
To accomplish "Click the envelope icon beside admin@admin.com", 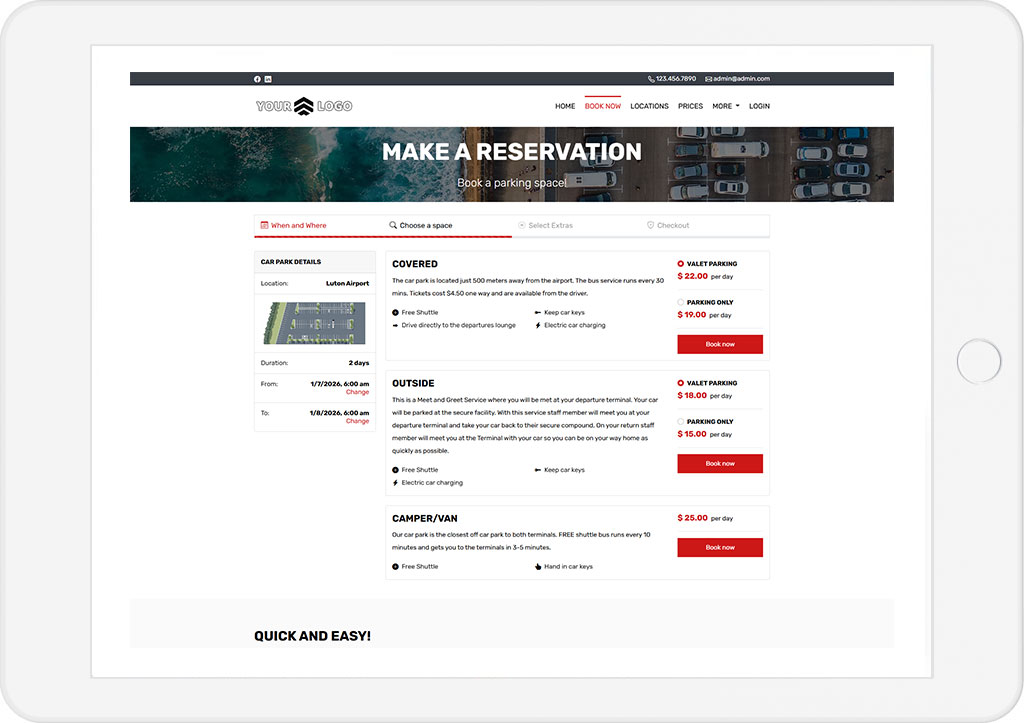I will 708,79.
